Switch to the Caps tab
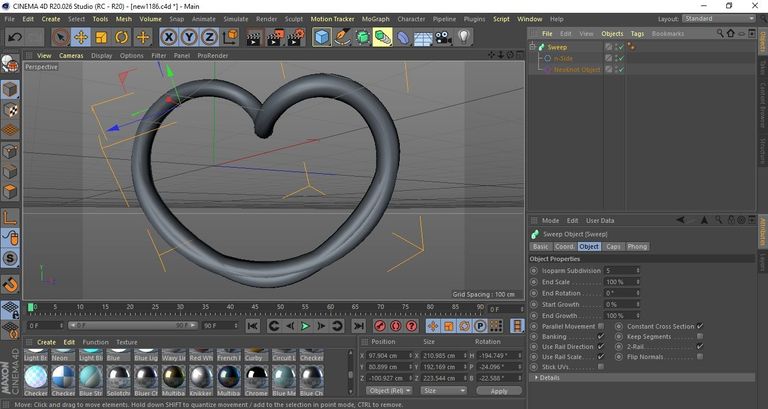Screen dimensions: 768x409 tap(613, 247)
